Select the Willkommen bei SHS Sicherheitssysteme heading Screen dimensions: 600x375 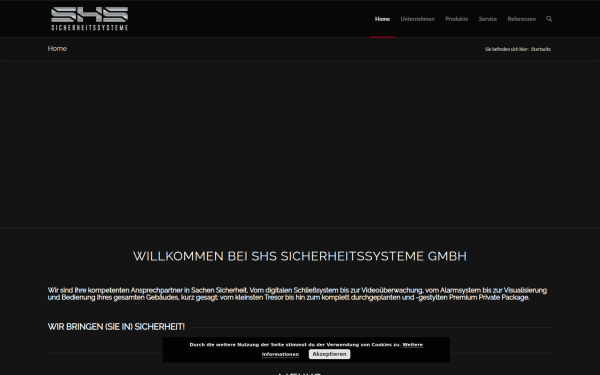[300, 256]
